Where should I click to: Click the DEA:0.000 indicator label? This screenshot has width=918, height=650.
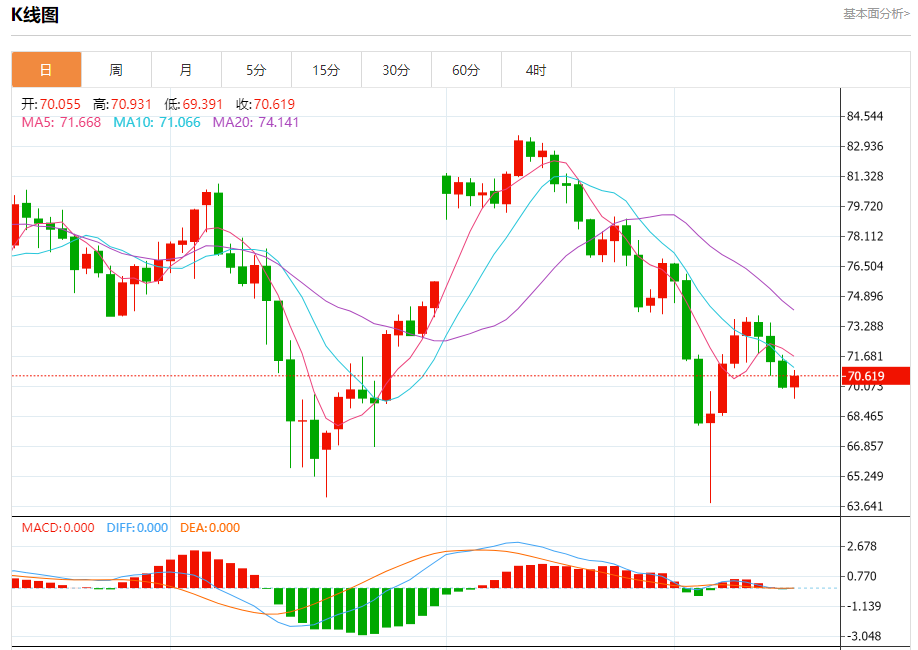tap(210, 528)
